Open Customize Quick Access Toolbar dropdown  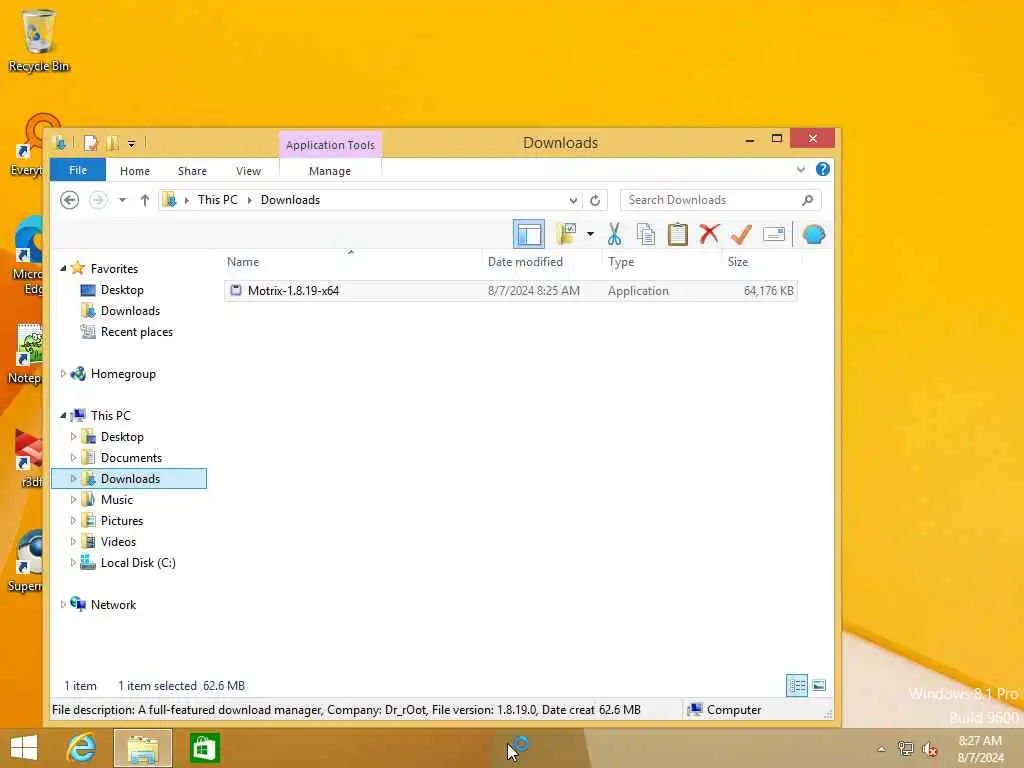pyautogui.click(x=131, y=143)
